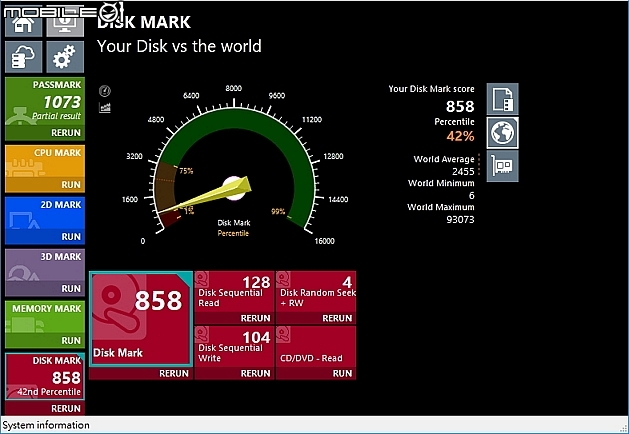Open the Memory Mark tile
The image size is (629, 434).
click(45, 317)
